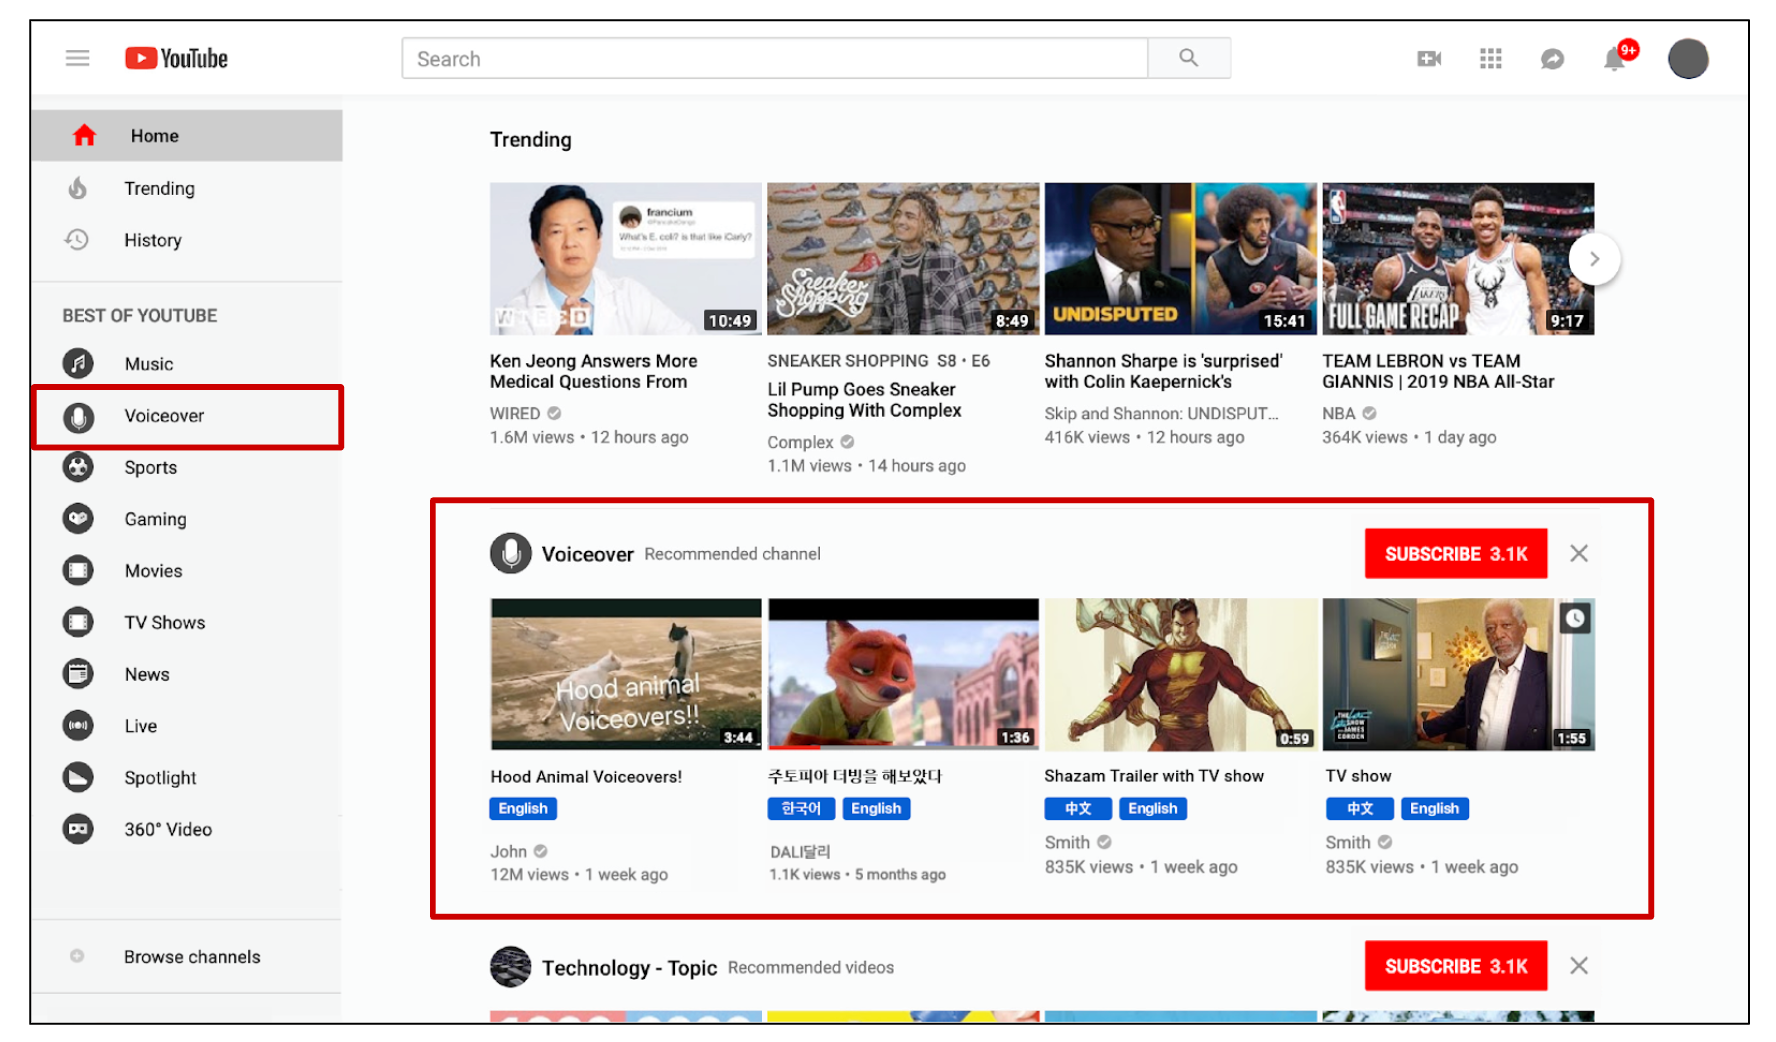The image size is (1776, 1042).
Task: Click 中文 tag under Shazam Trailer
Action: pyautogui.click(x=1078, y=808)
